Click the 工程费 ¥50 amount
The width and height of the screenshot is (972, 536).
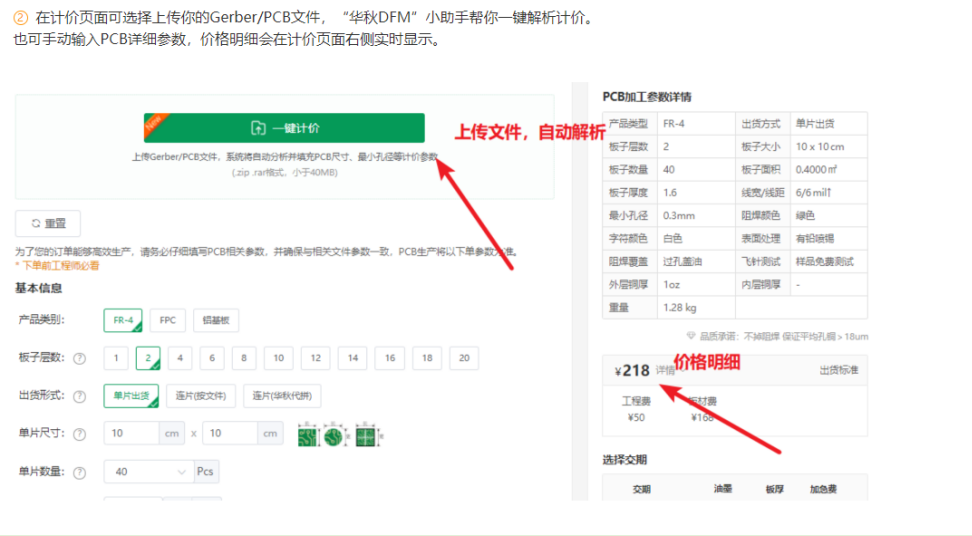[x=636, y=417]
